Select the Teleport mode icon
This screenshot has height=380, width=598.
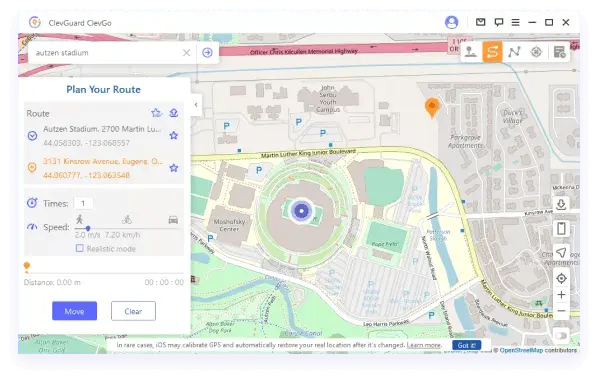click(x=470, y=52)
